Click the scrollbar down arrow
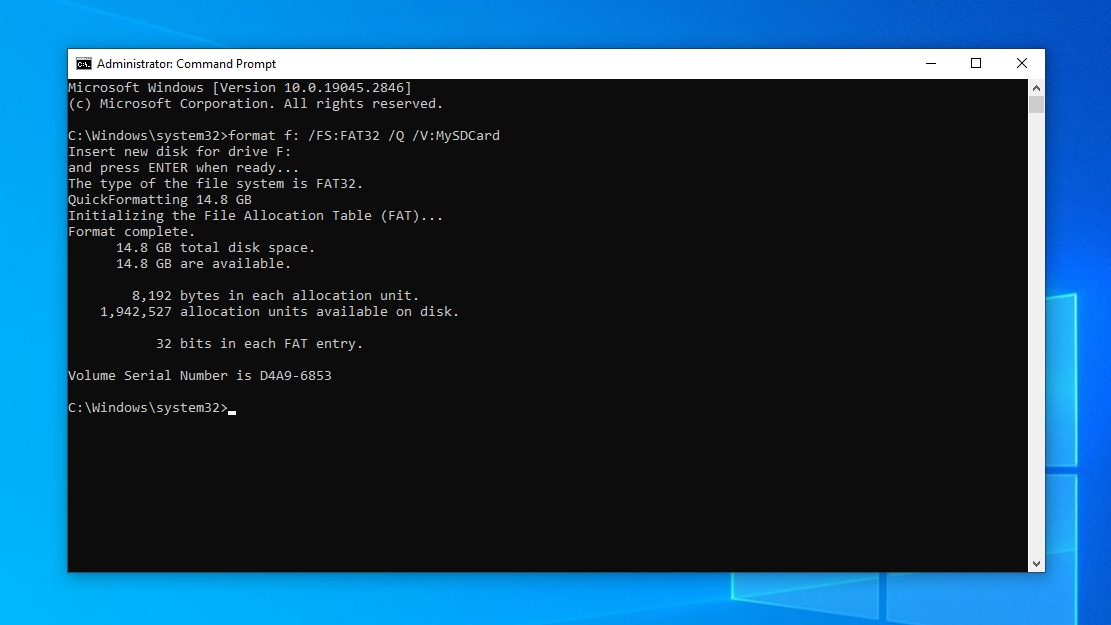Screen dimensions: 1111x625 click(1037, 564)
